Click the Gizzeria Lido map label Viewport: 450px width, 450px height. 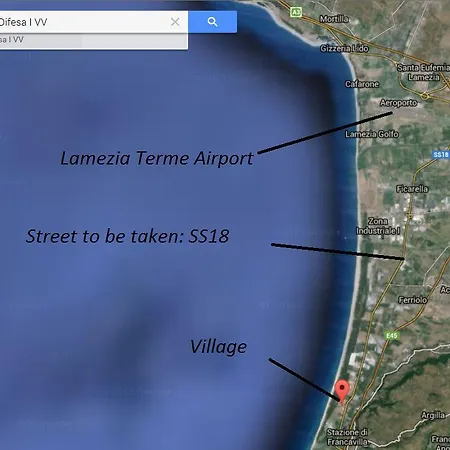coord(344,49)
